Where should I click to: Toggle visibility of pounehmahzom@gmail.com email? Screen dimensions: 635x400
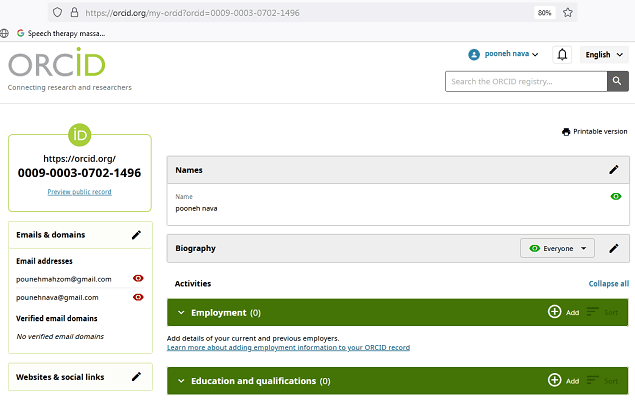pos(138,278)
